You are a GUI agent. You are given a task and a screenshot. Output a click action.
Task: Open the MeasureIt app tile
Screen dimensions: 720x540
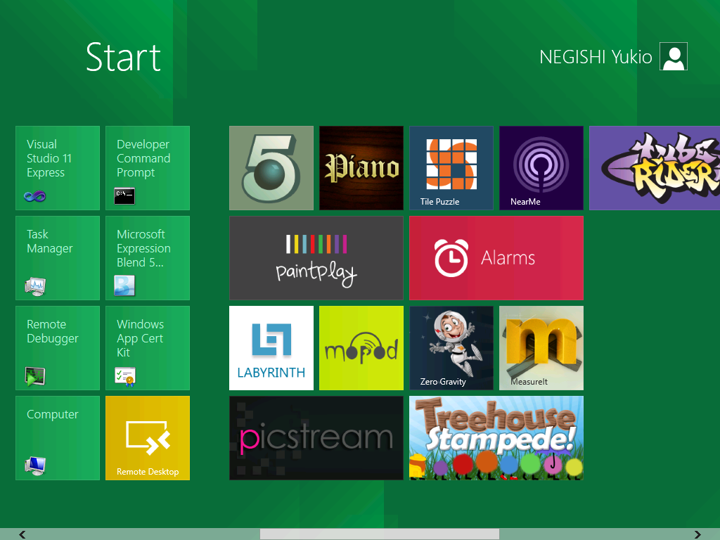pyautogui.click(x=541, y=348)
